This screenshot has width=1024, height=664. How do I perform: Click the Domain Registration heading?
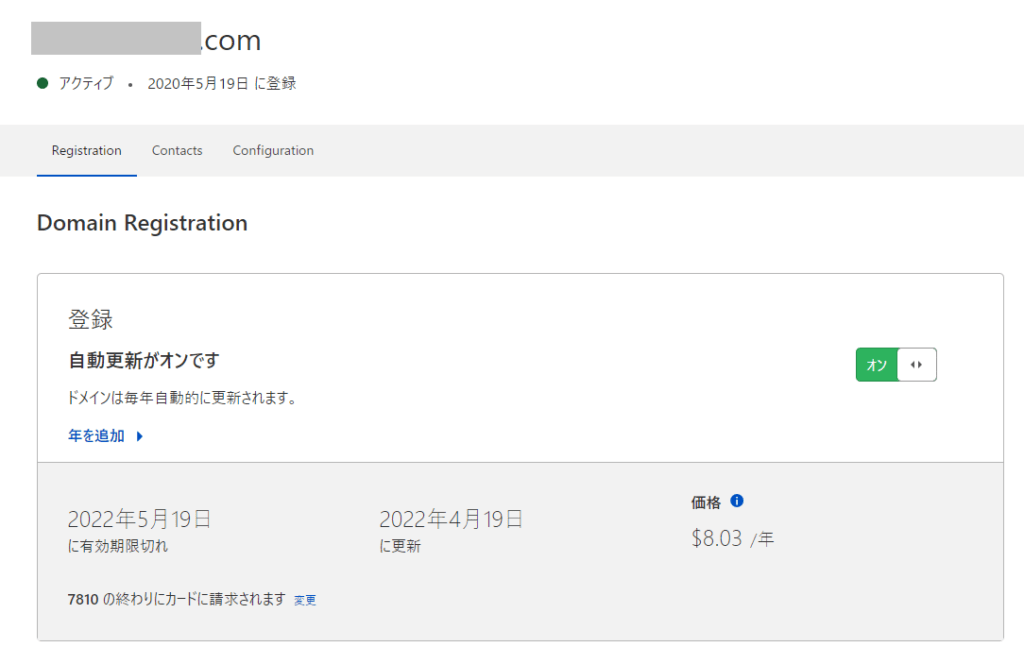click(142, 223)
